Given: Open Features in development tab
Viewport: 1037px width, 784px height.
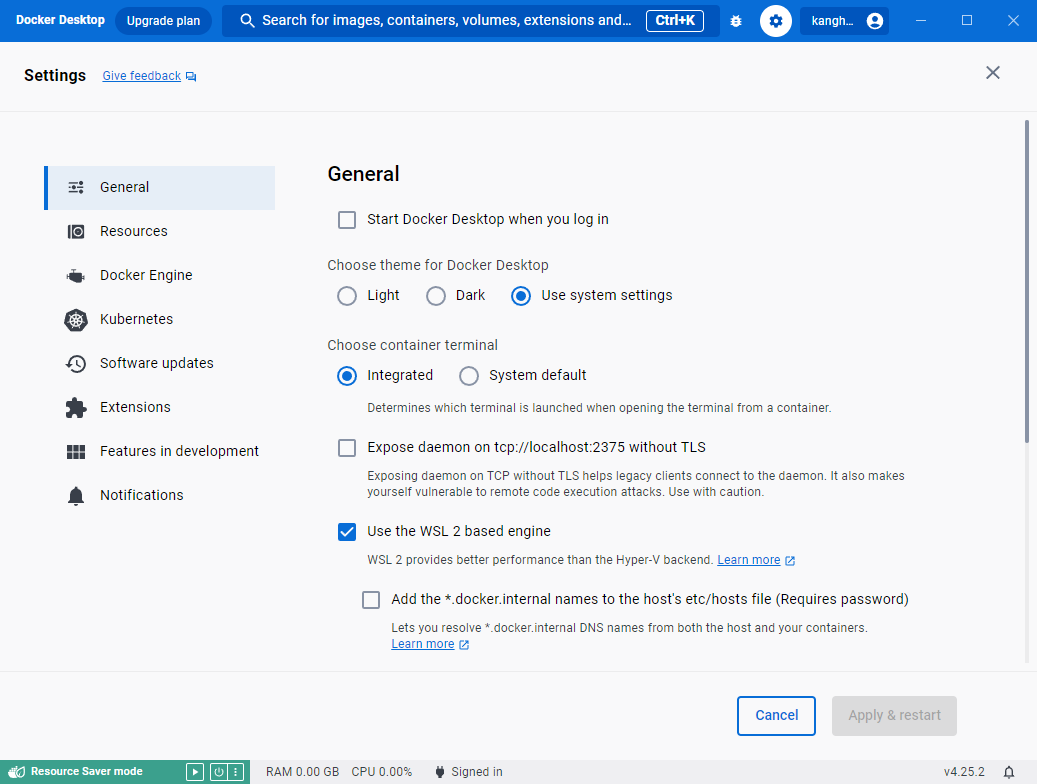Looking at the screenshot, I should click(159, 451).
